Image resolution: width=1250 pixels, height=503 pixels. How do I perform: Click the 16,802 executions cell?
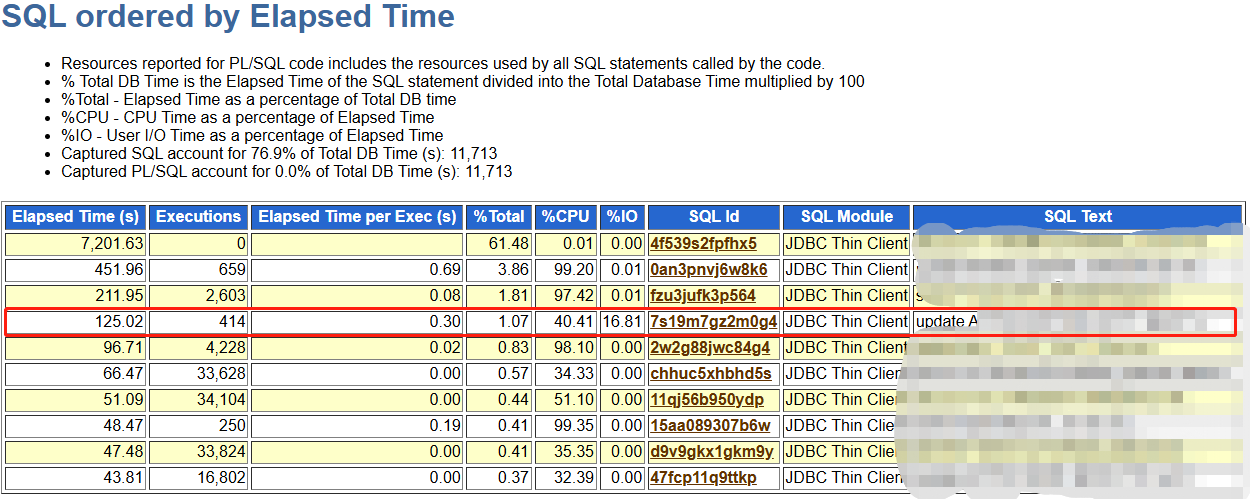tap(199, 478)
